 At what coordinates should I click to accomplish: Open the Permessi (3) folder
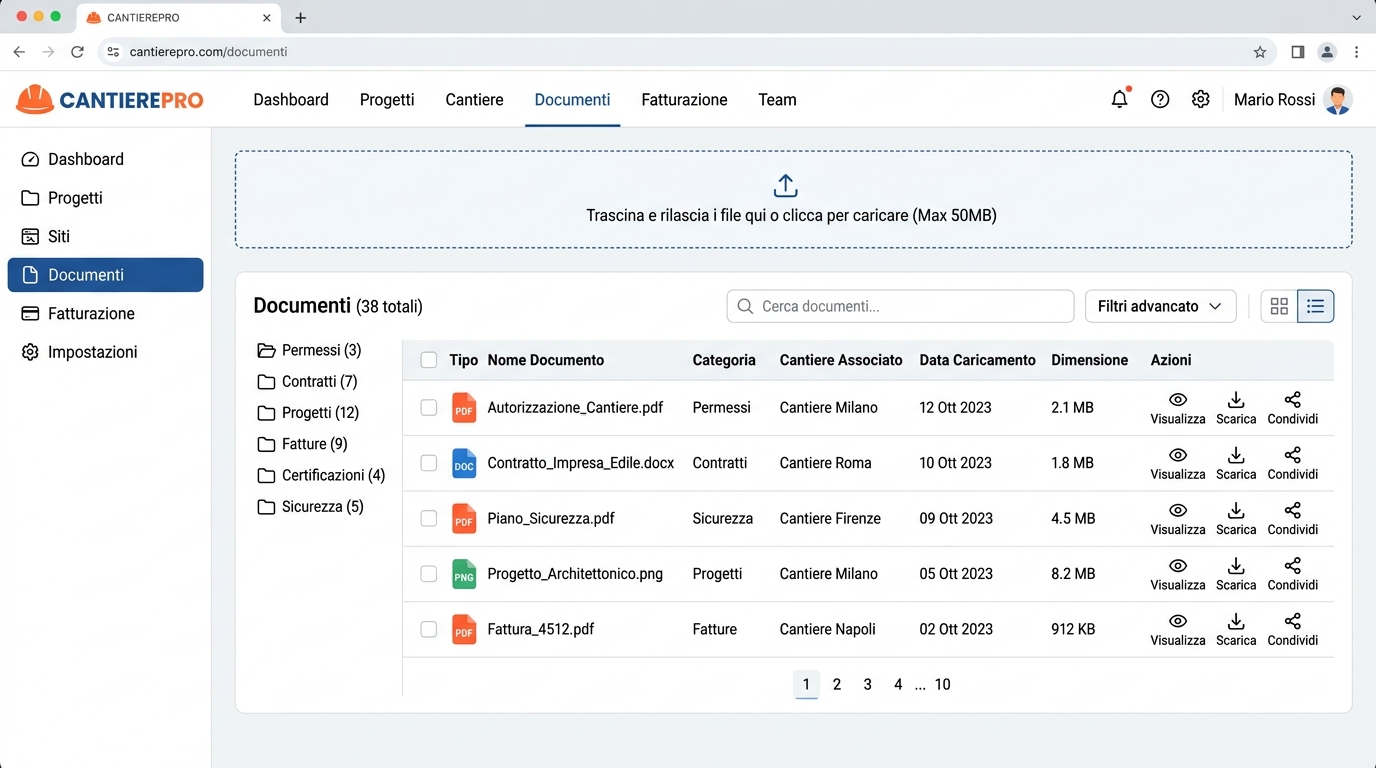[x=310, y=350]
